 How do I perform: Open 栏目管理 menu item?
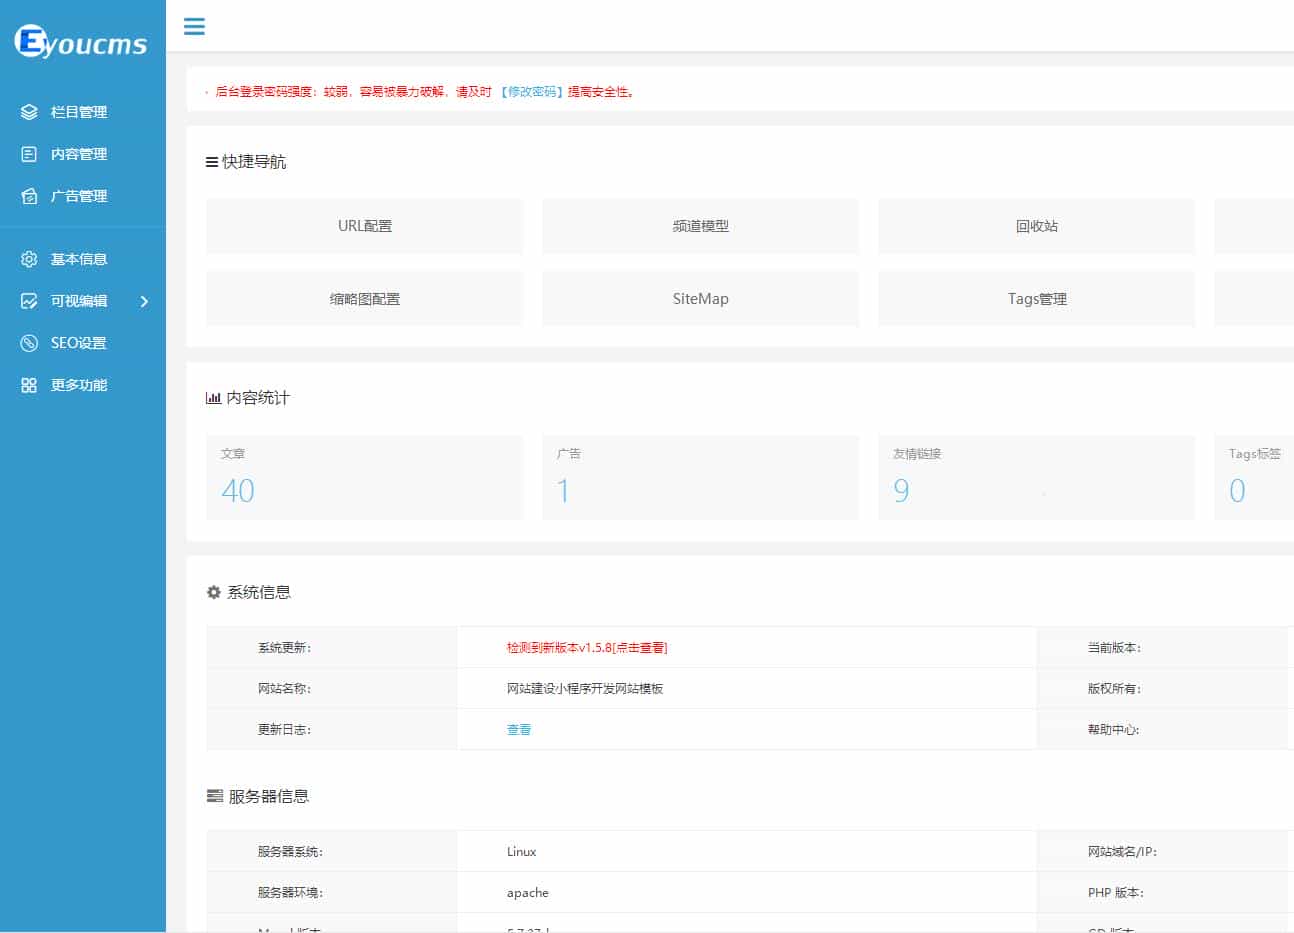coord(83,112)
